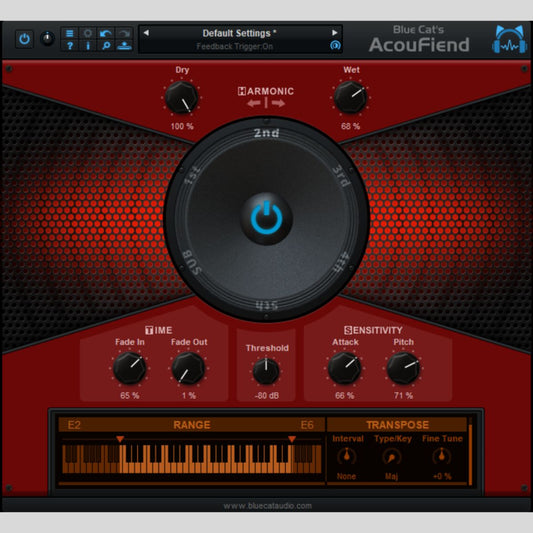Screen dimensions: 533x533
Task: Click the undo arrow icon
Action: (106, 33)
